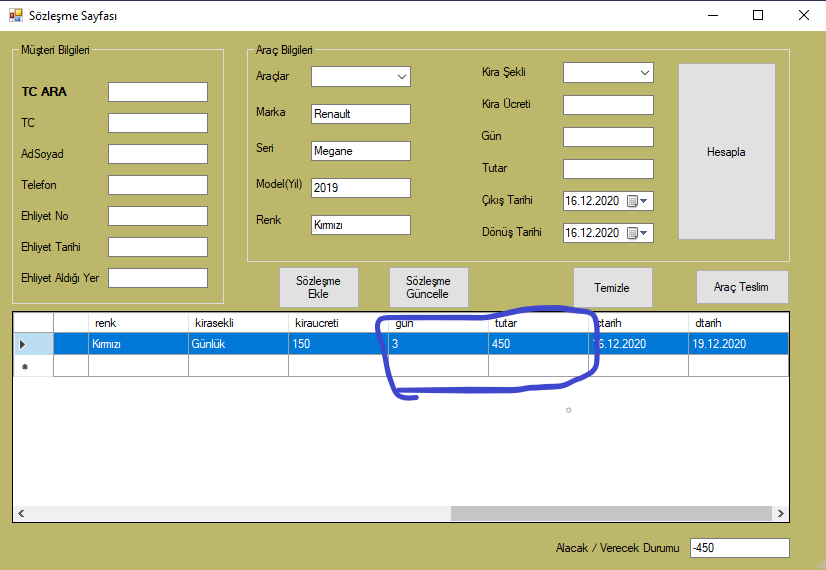Minimize the Sözleşme Sayfası window
Viewport: 826px width, 570px height.
point(713,15)
